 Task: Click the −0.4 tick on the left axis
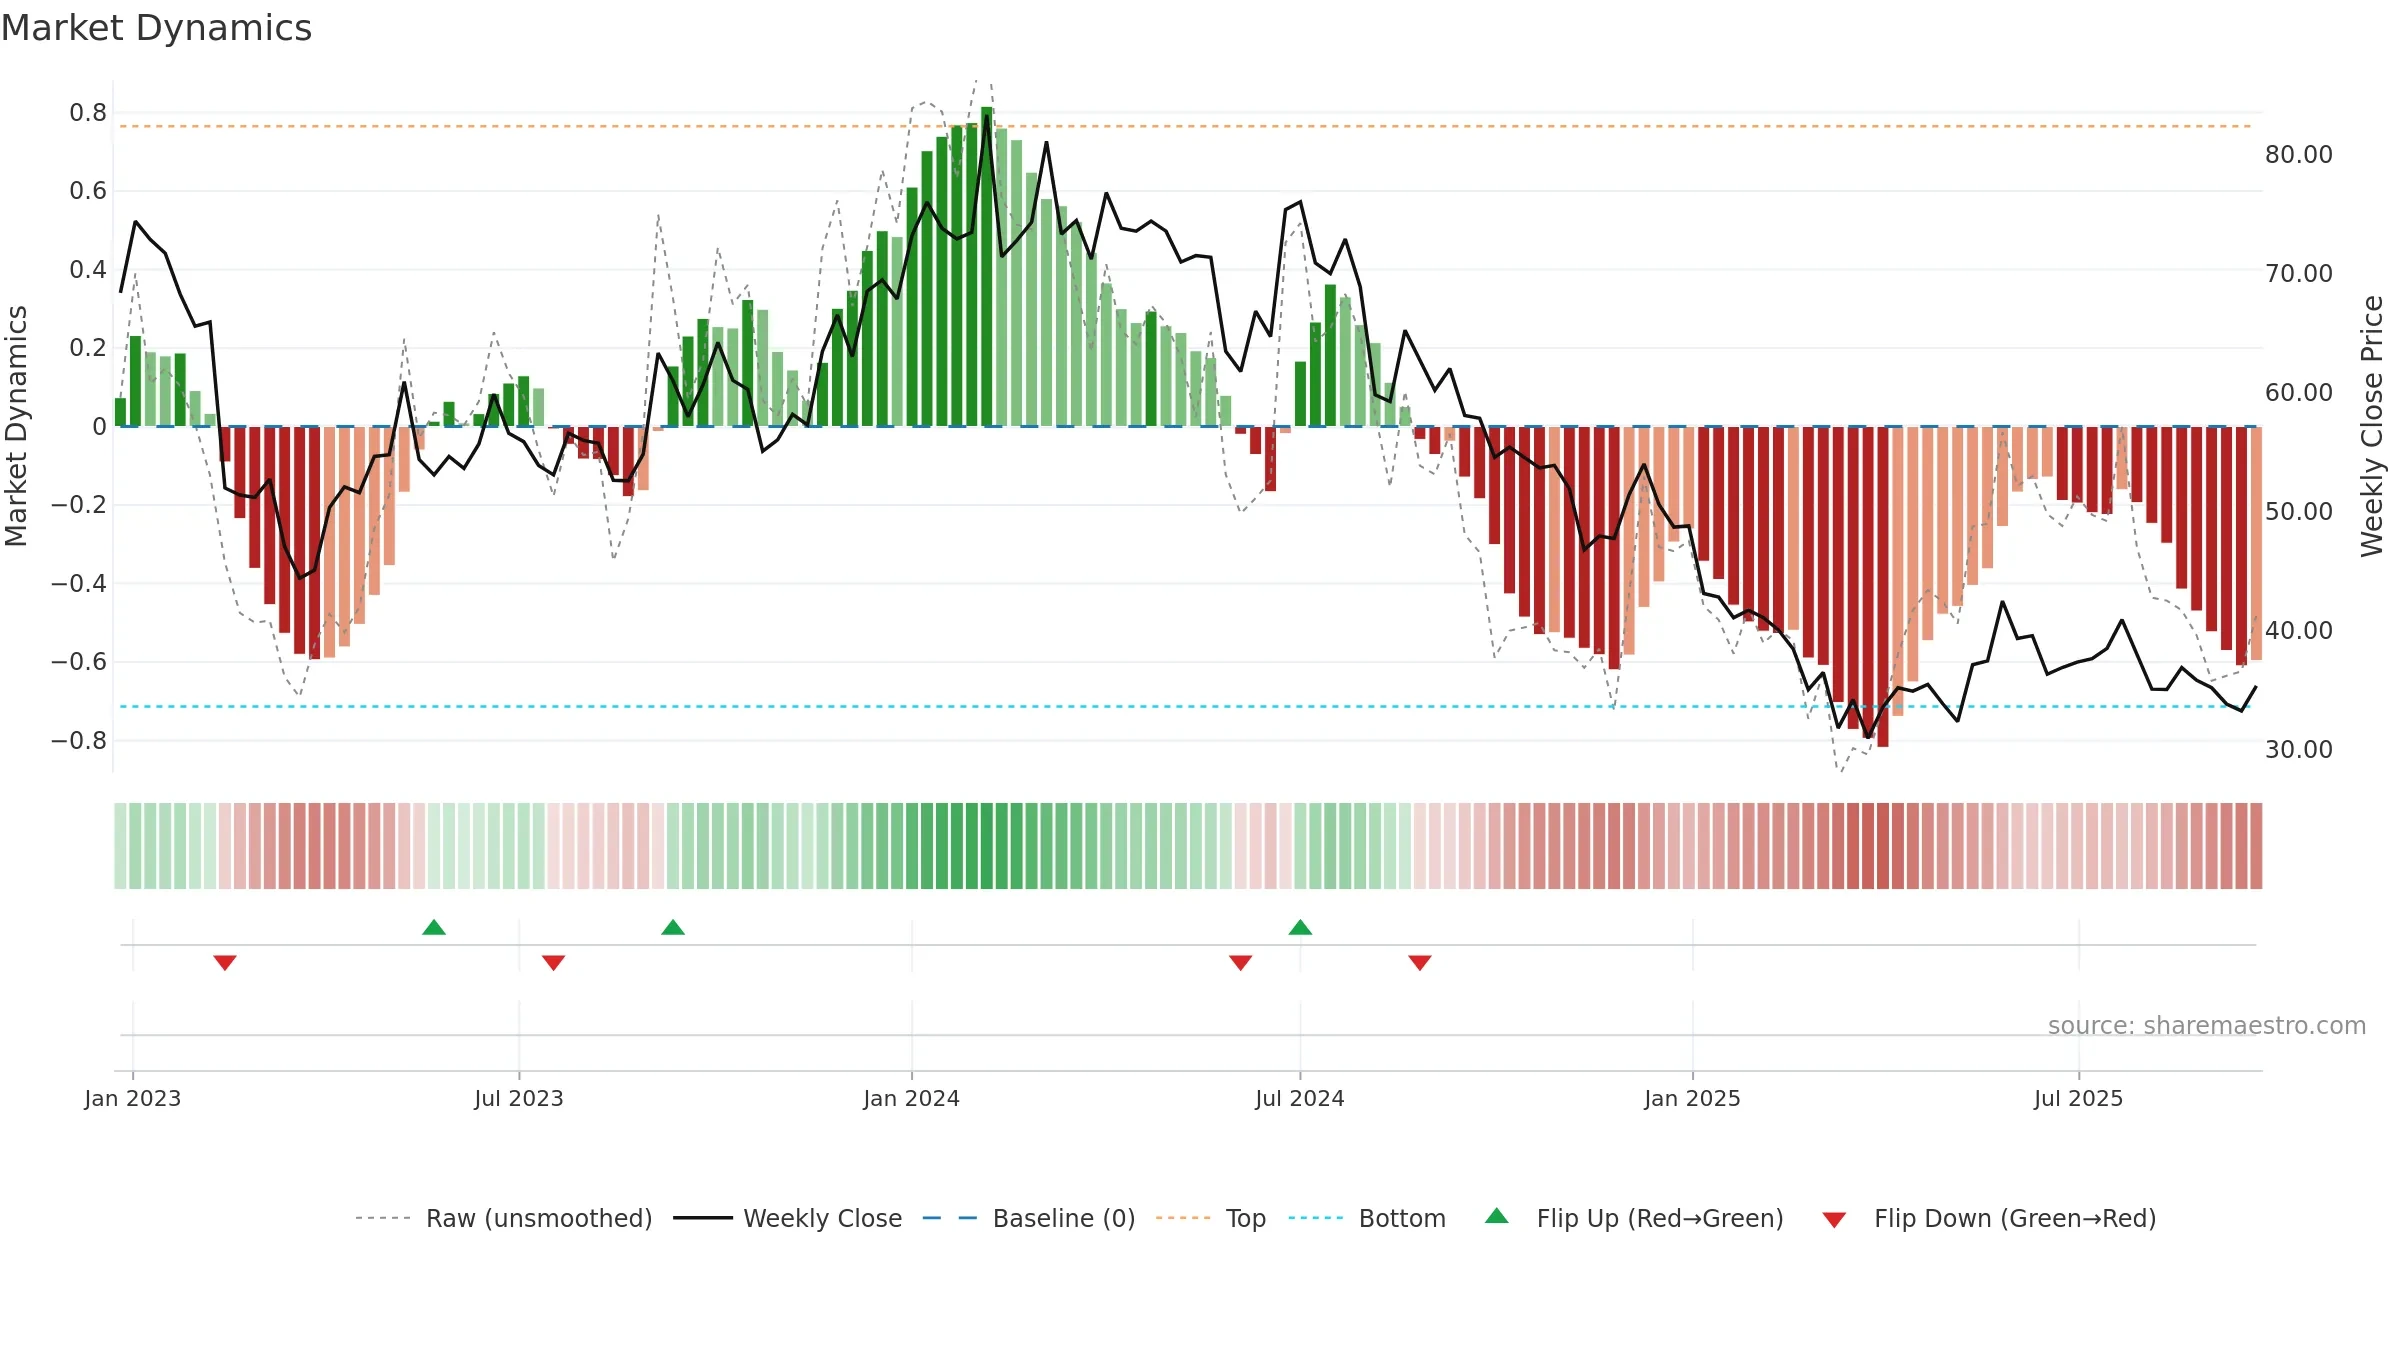(x=79, y=583)
